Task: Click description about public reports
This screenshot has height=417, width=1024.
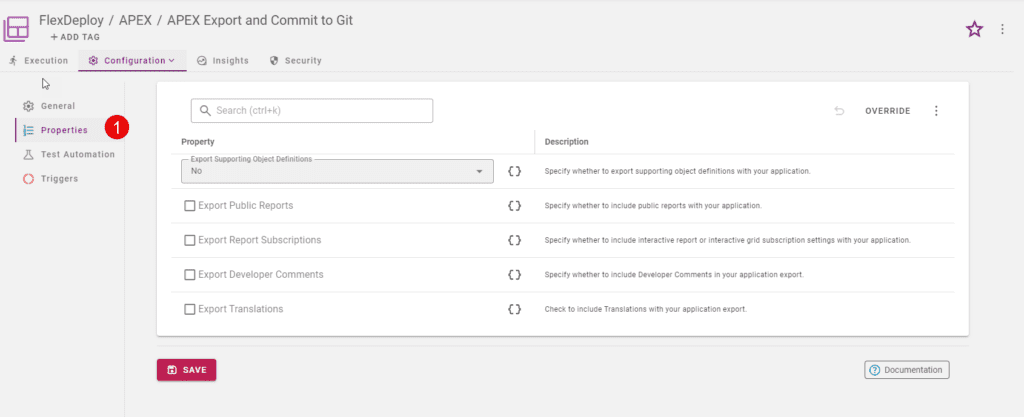Action: point(653,206)
